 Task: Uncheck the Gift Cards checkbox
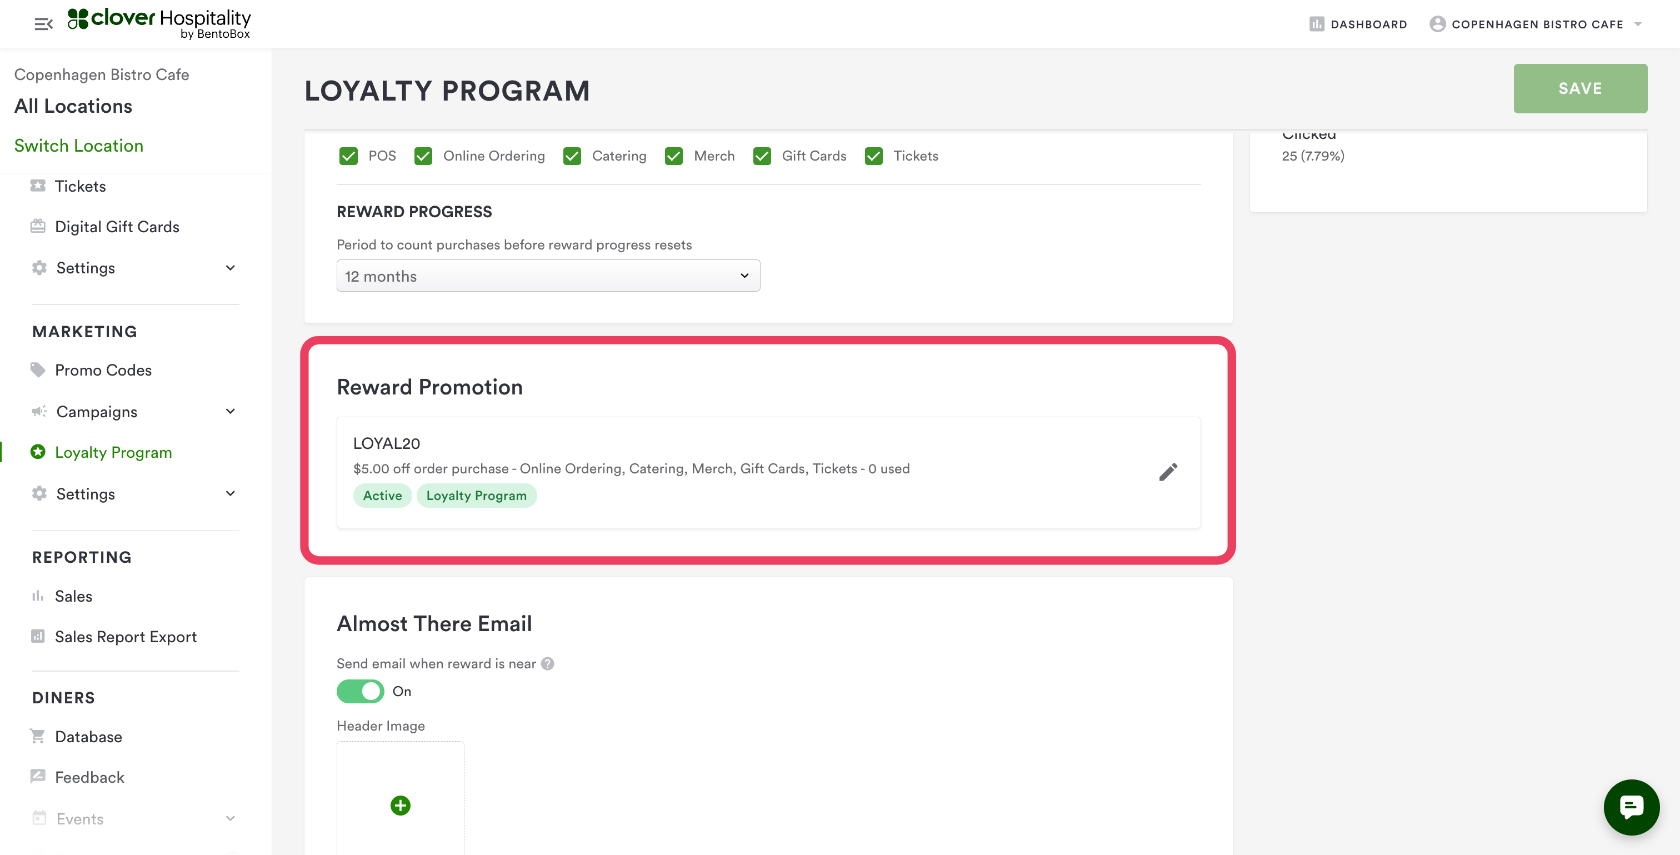763,156
